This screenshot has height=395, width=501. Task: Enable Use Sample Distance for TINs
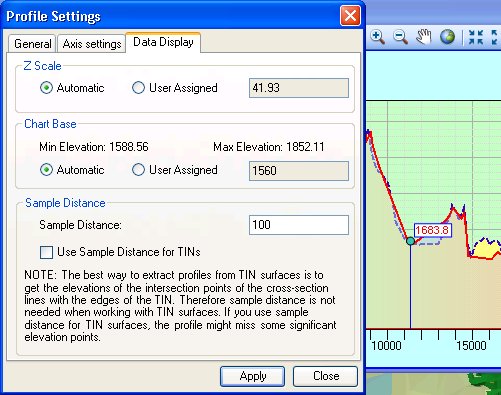click(x=46, y=252)
